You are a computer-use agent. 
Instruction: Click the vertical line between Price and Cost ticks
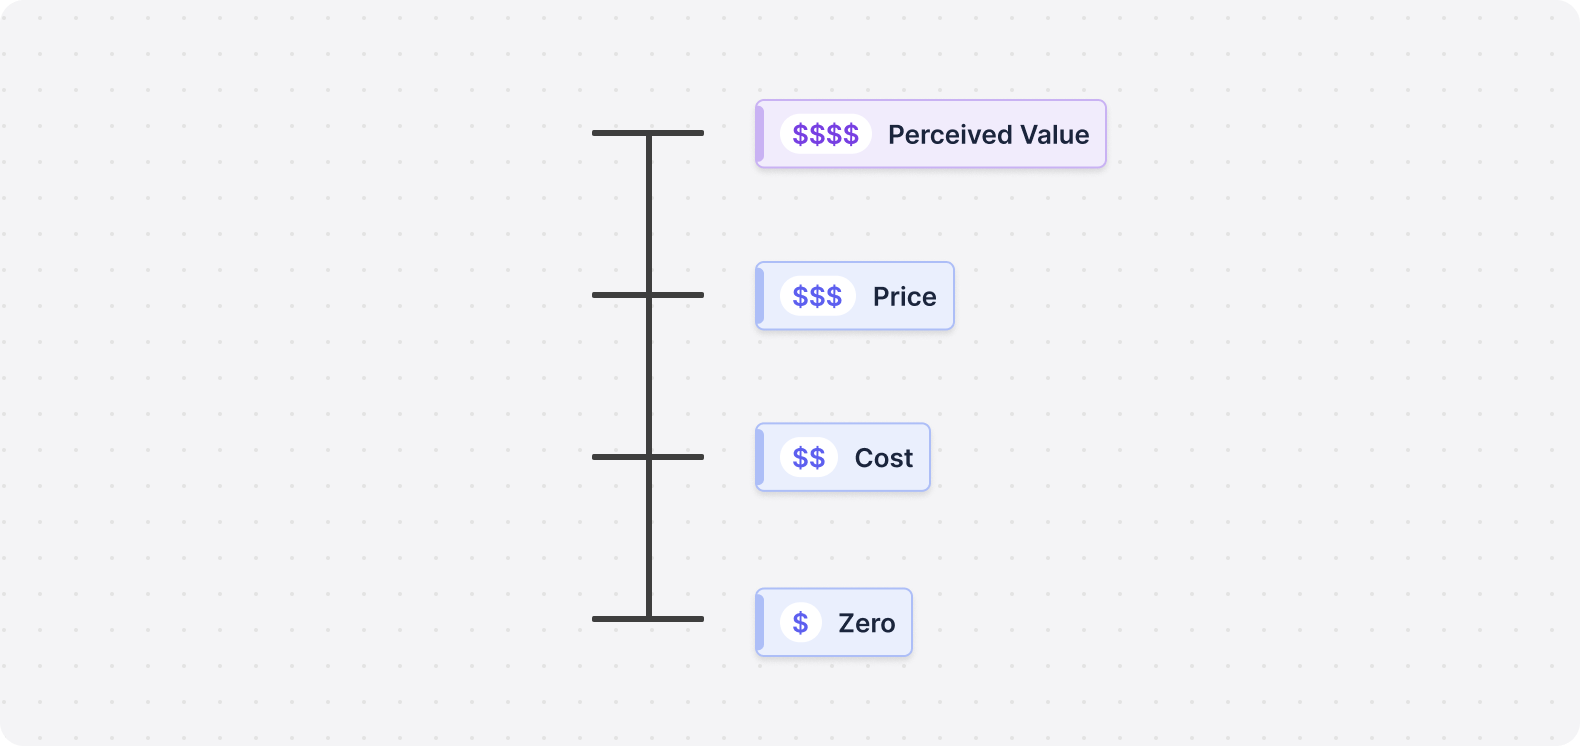point(649,376)
